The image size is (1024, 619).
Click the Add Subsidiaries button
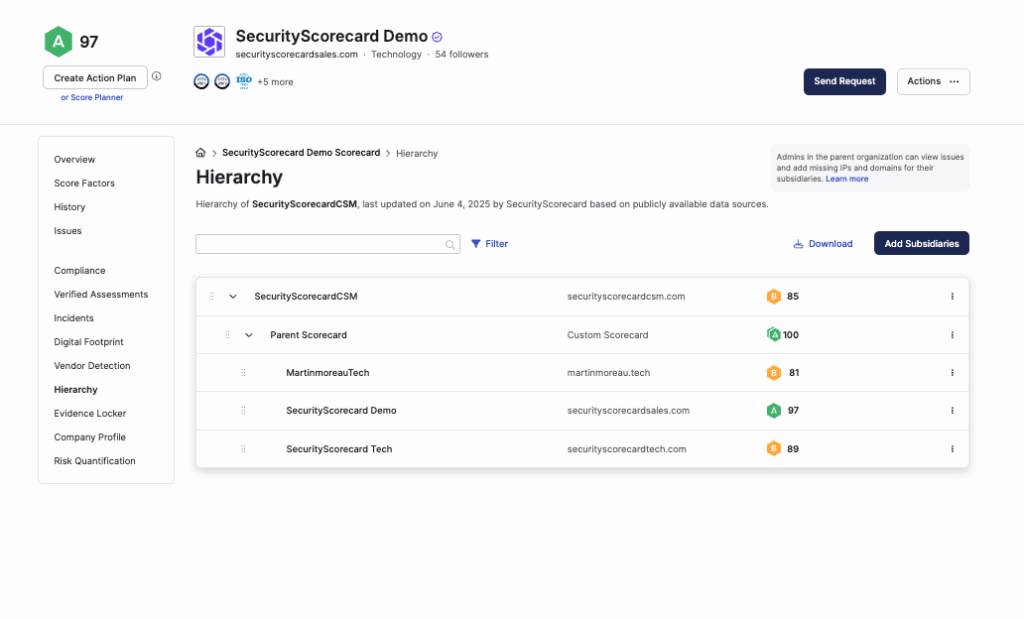tap(921, 244)
